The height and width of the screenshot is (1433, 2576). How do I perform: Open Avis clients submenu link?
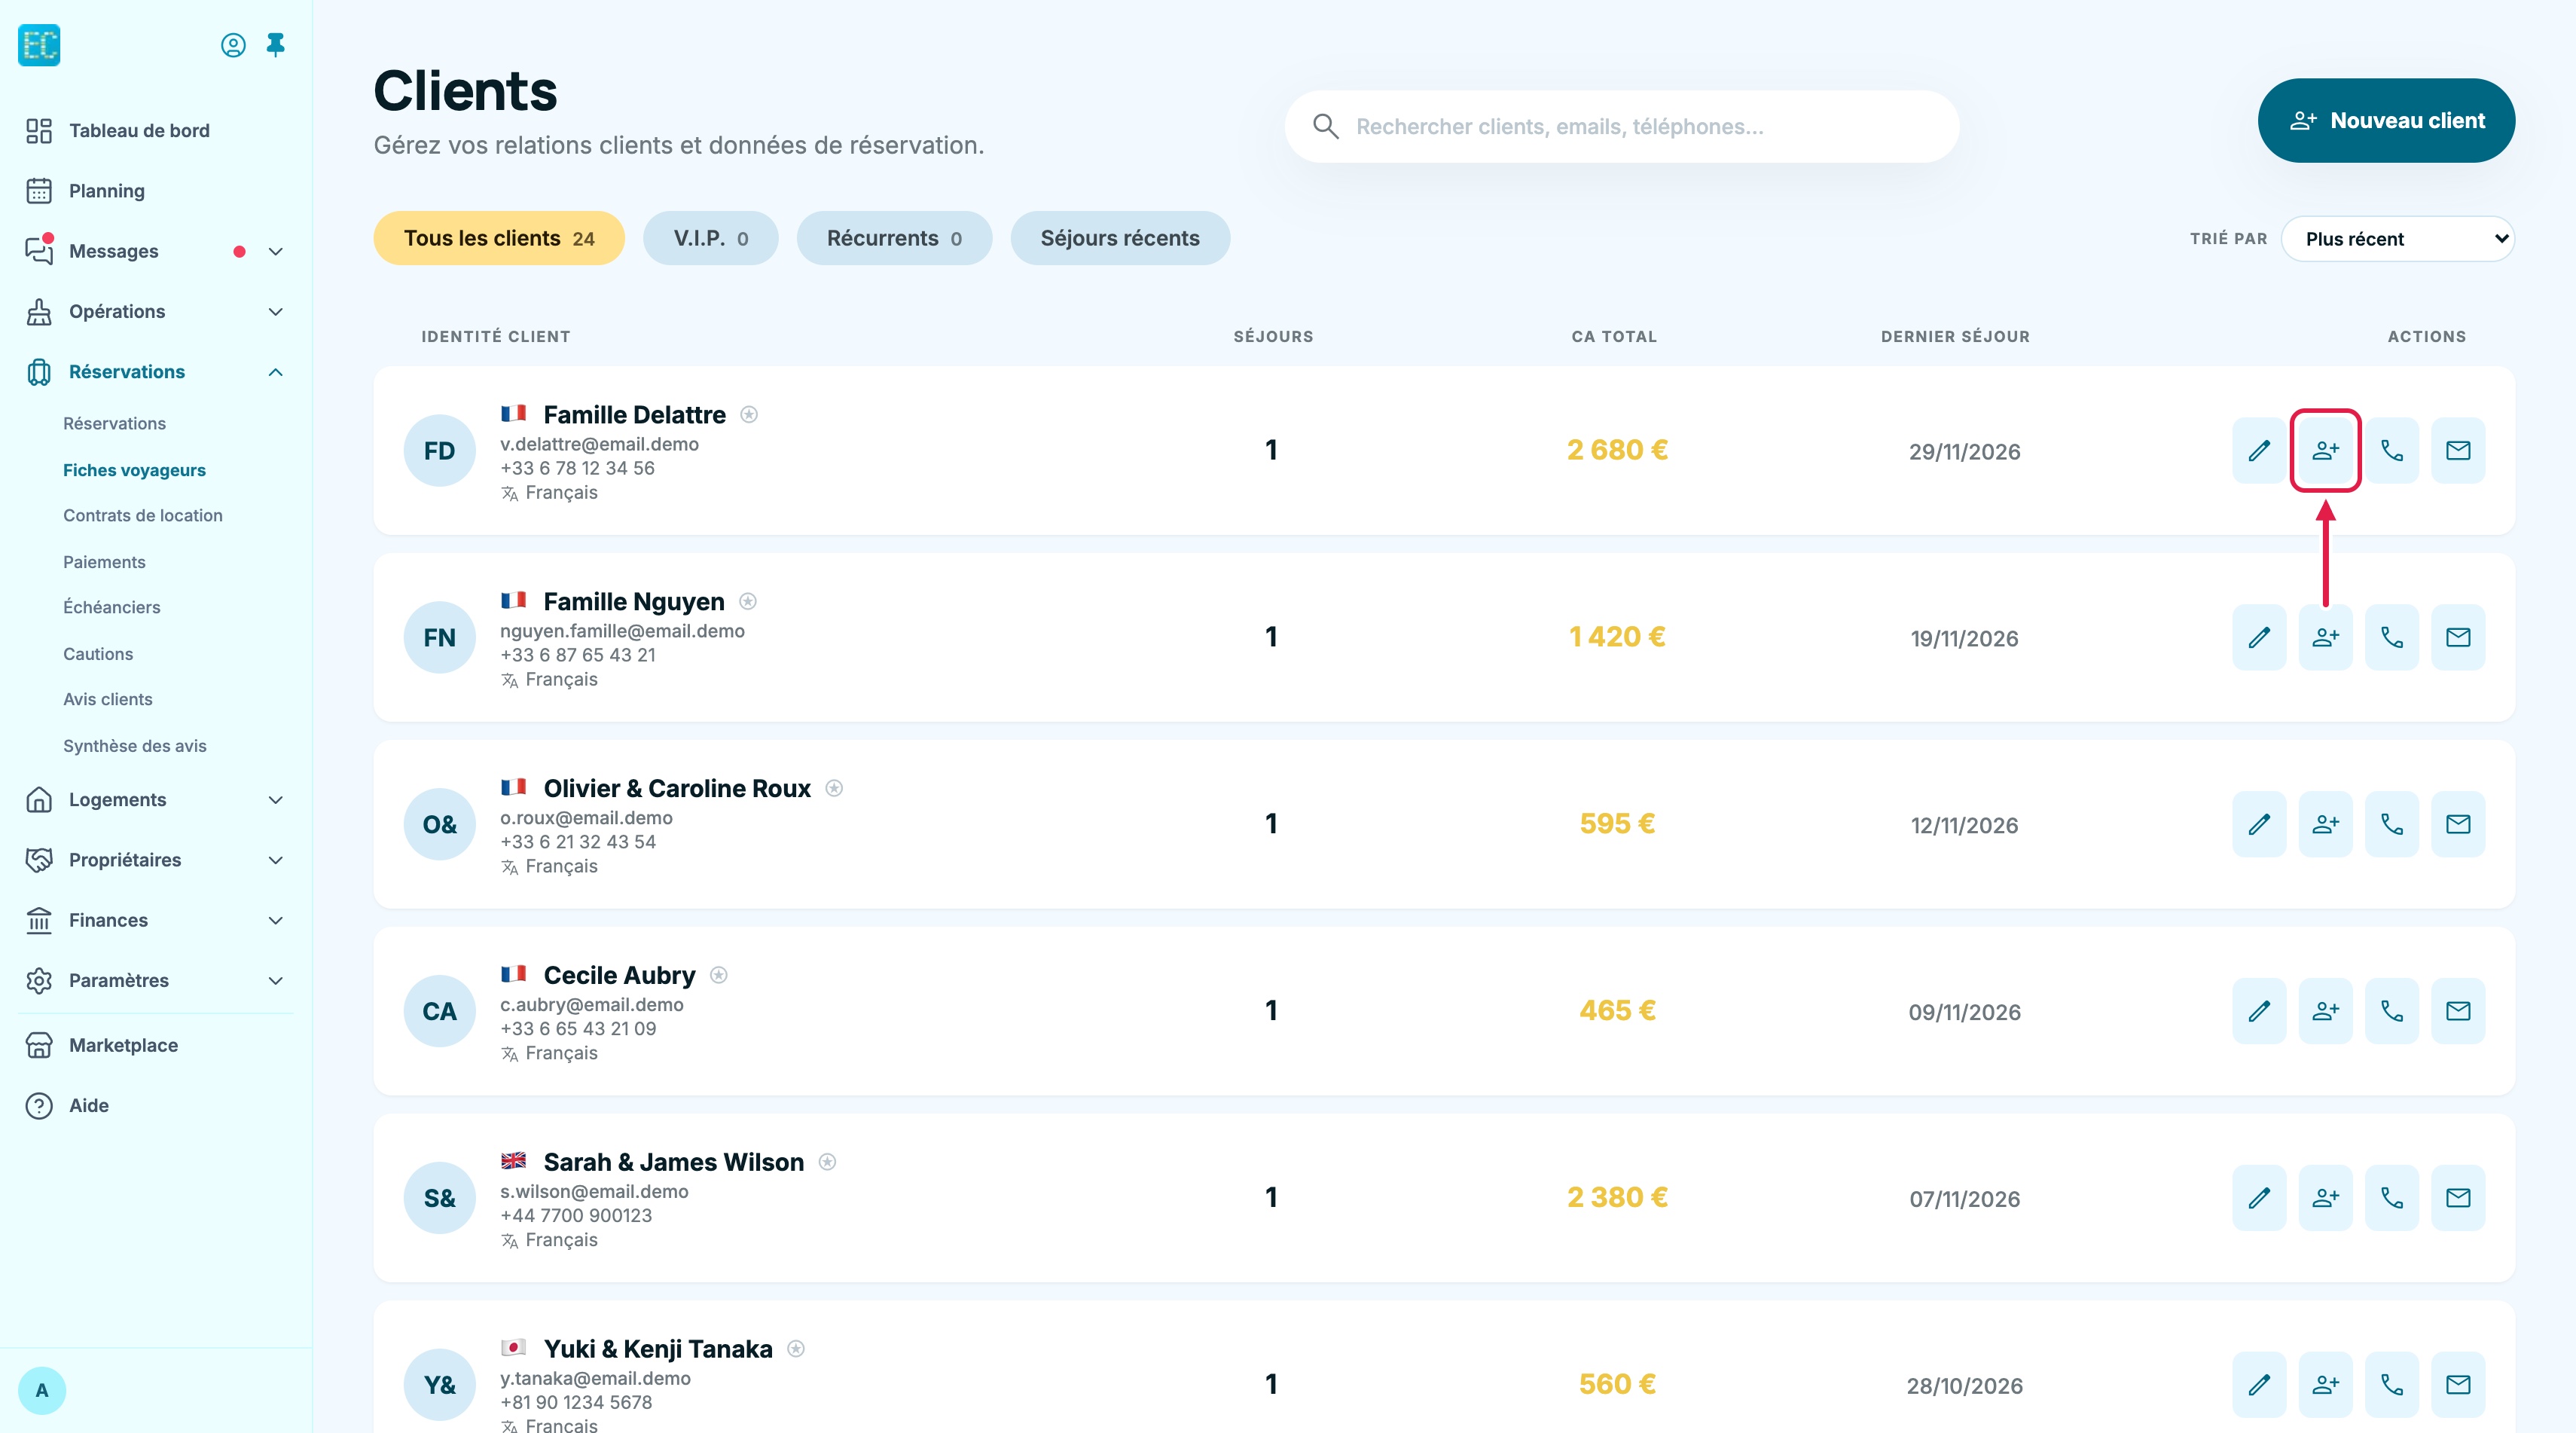108,700
